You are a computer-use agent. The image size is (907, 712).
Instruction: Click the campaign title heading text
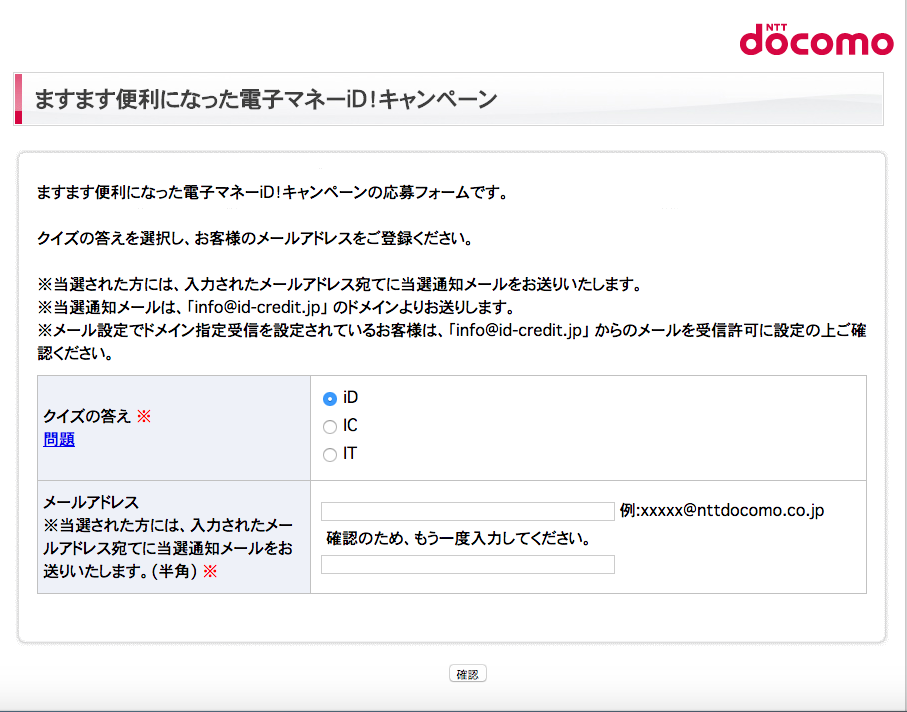266,99
